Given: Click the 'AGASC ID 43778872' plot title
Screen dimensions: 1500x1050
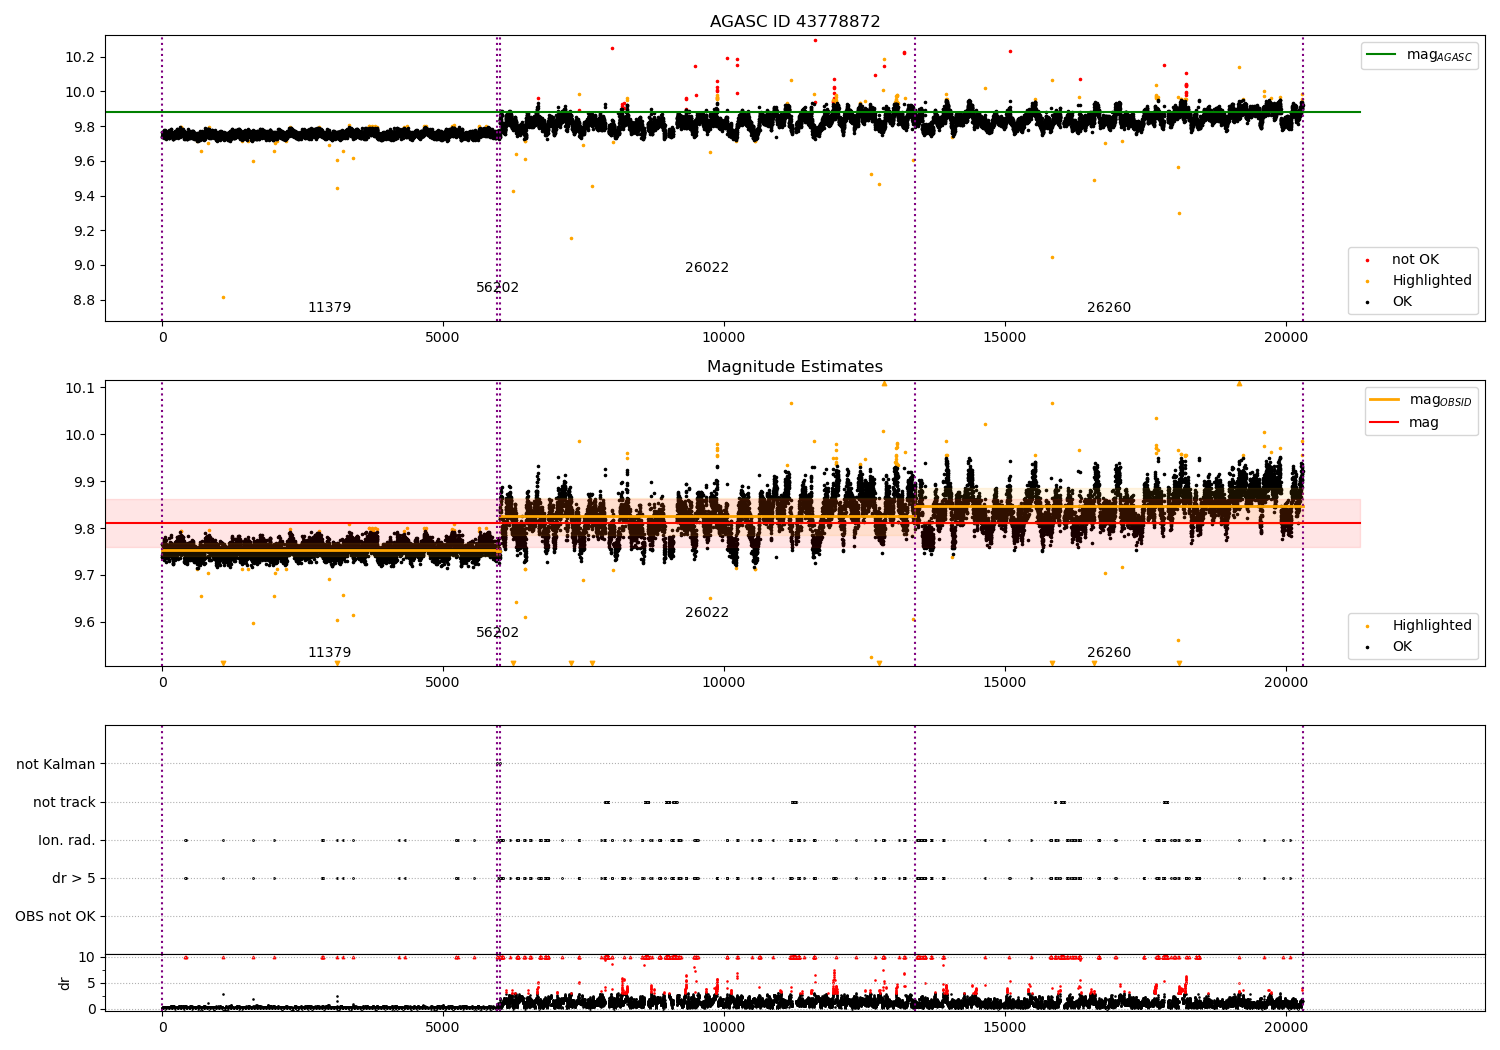Looking at the screenshot, I should pos(795,21).
